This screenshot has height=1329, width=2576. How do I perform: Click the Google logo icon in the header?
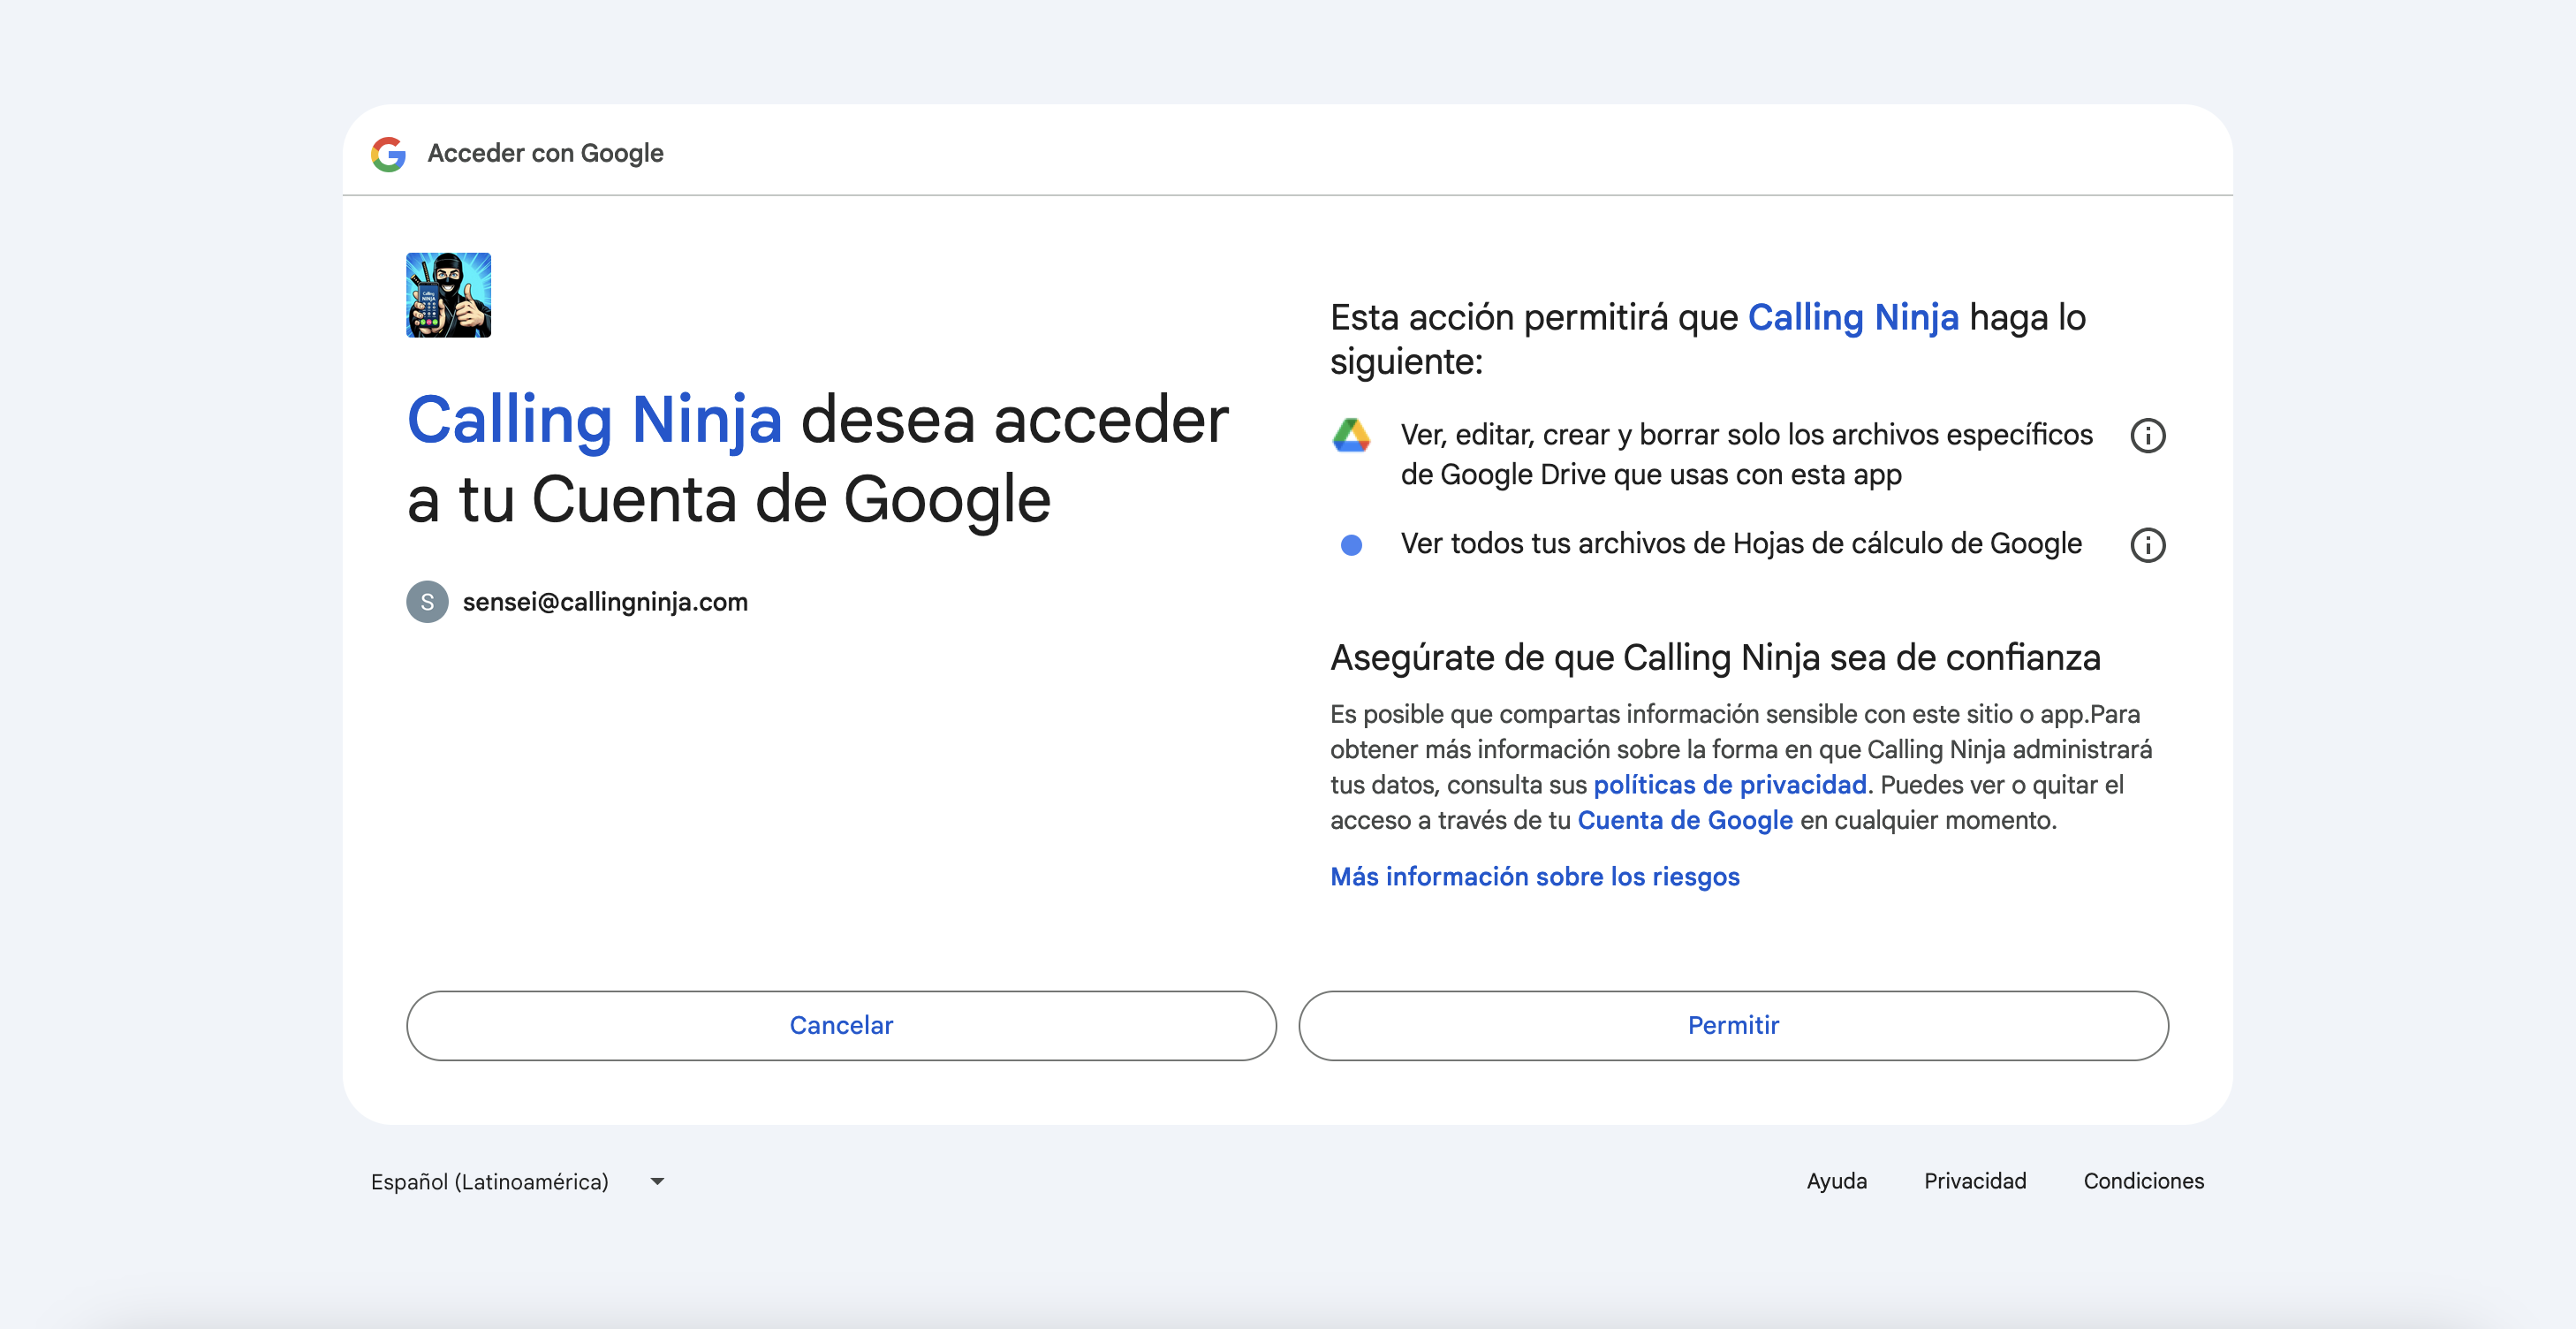(388, 154)
